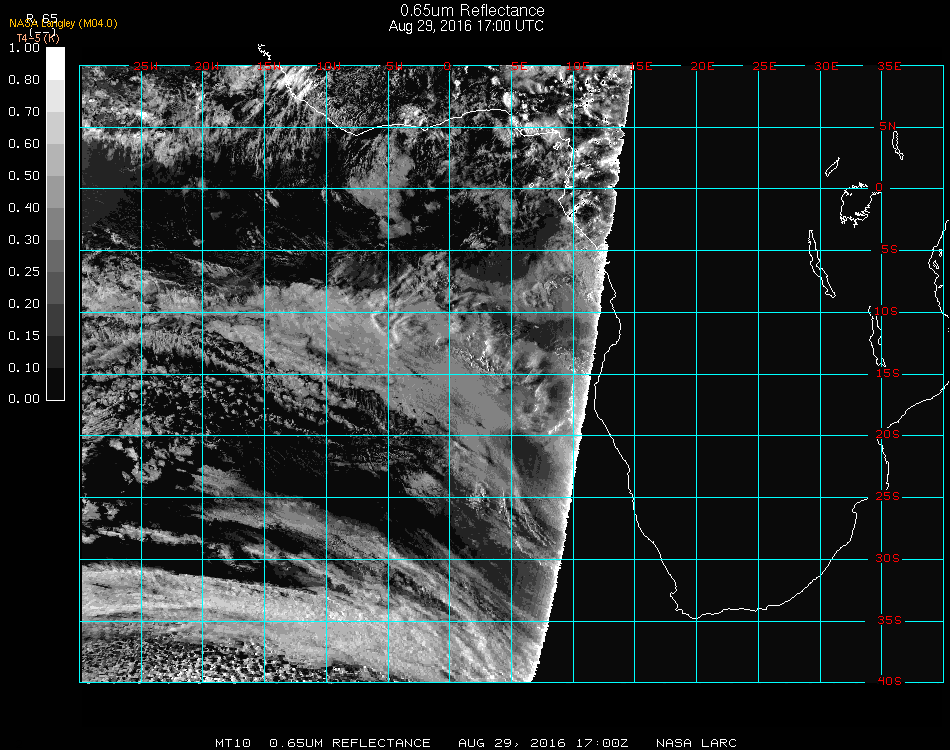Select the 10S latitude label
This screenshot has width=950, height=750.
(x=886, y=311)
